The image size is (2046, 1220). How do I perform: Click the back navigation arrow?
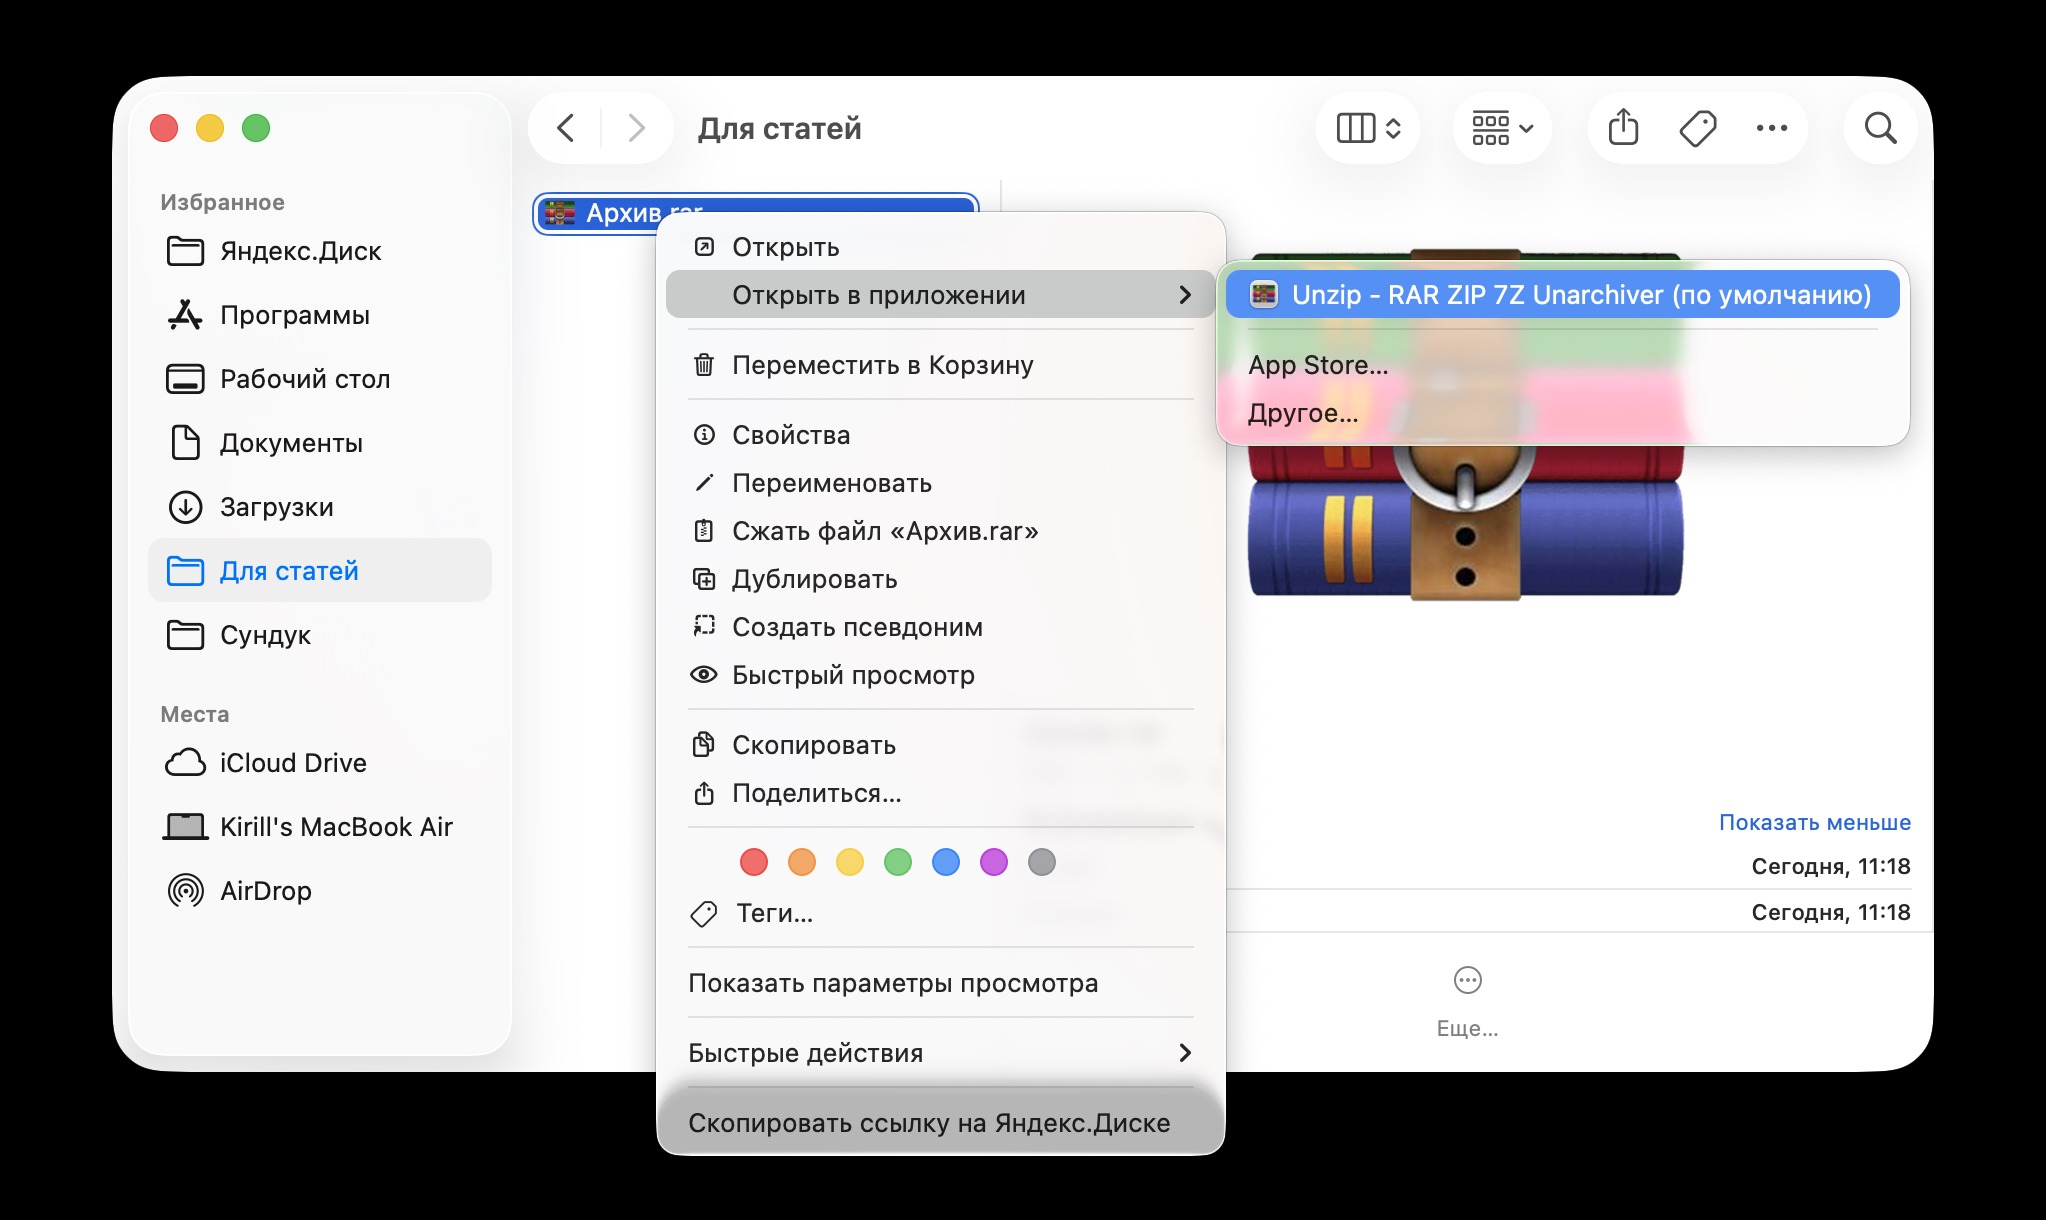tap(565, 128)
